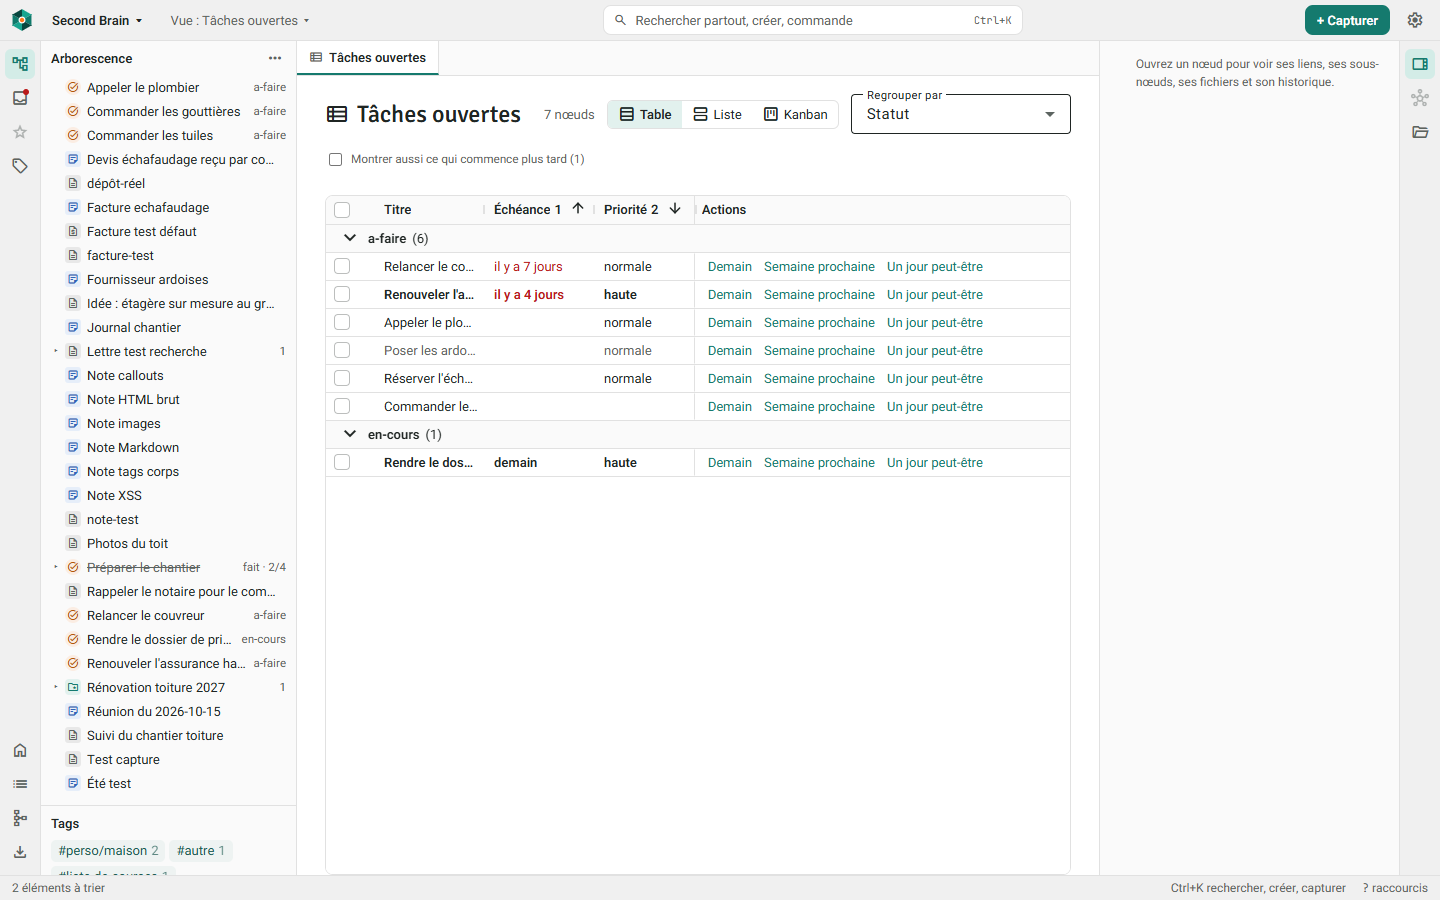Open the graph view icon in right rail
Viewport: 1440px width, 900px height.
(1420, 98)
